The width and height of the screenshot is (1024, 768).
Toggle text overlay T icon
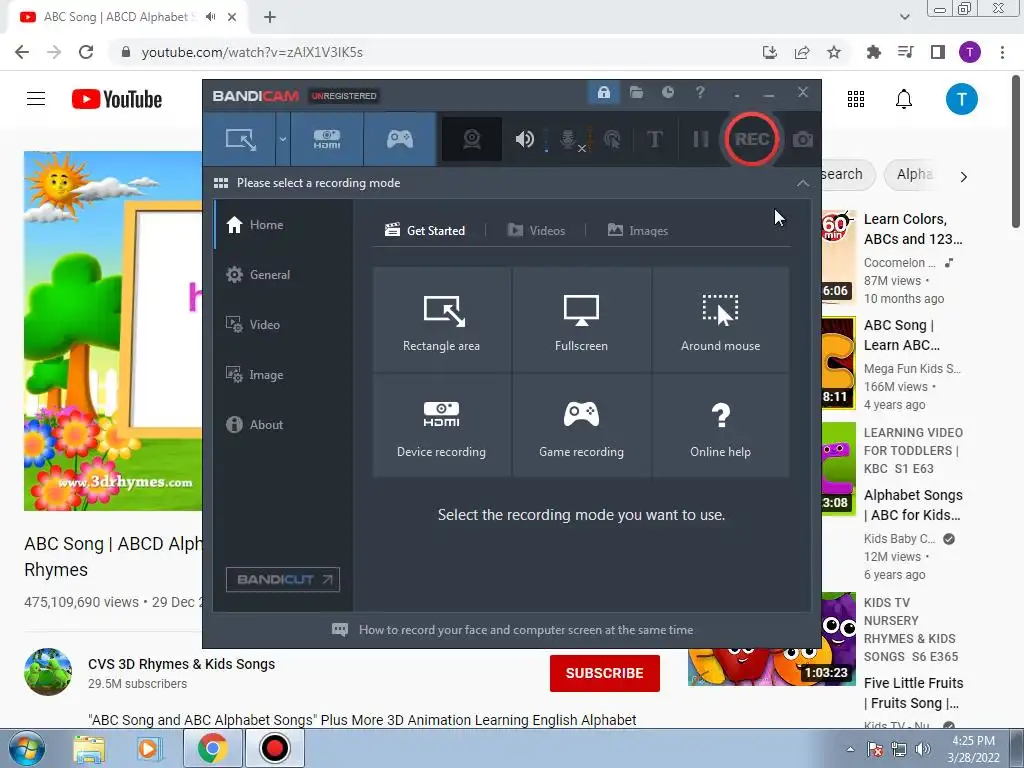pos(654,139)
